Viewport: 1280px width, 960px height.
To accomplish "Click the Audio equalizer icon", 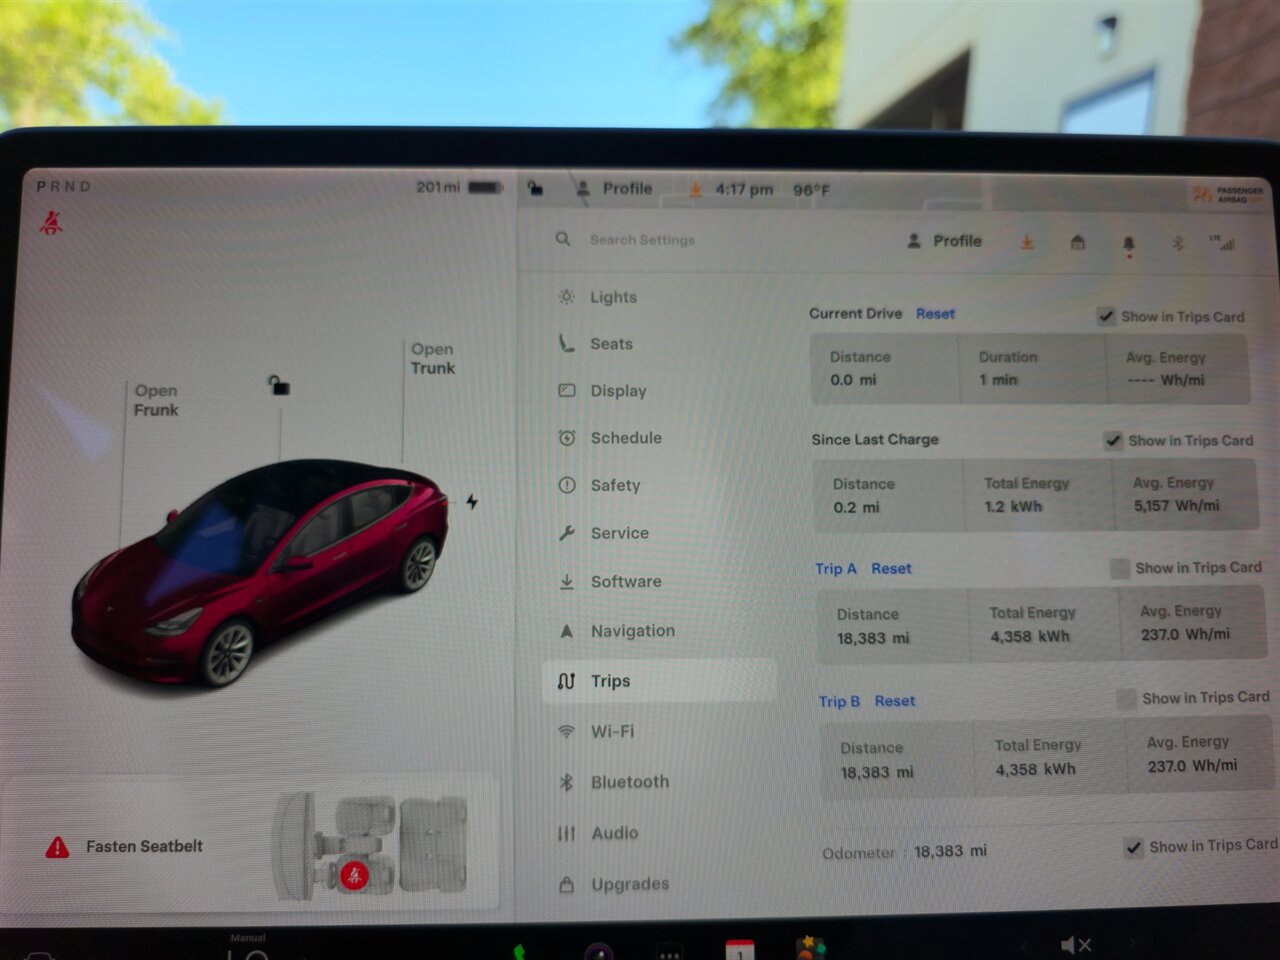I will [x=566, y=833].
